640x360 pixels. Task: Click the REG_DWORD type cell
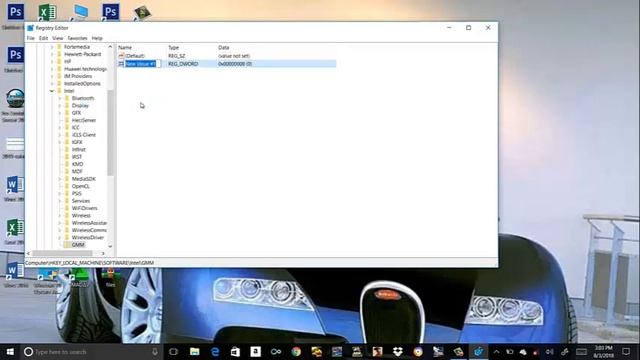pyautogui.click(x=183, y=64)
